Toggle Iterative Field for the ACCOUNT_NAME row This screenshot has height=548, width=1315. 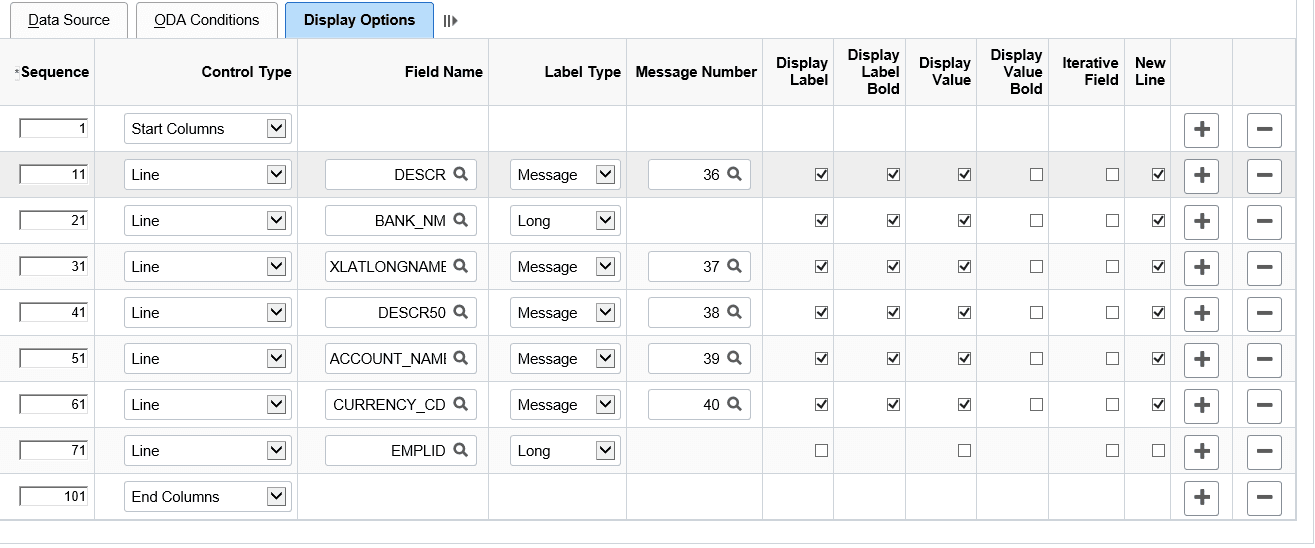coord(1112,359)
